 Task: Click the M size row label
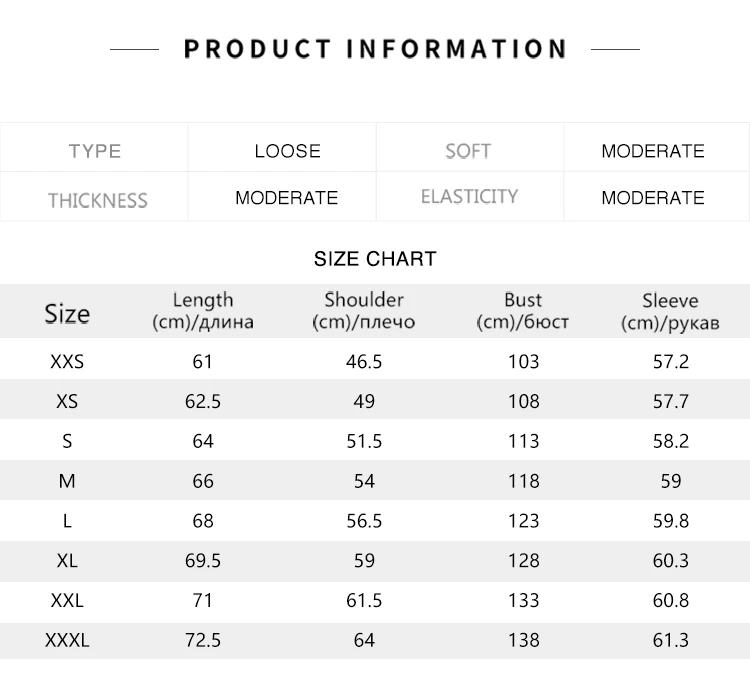[67, 481]
